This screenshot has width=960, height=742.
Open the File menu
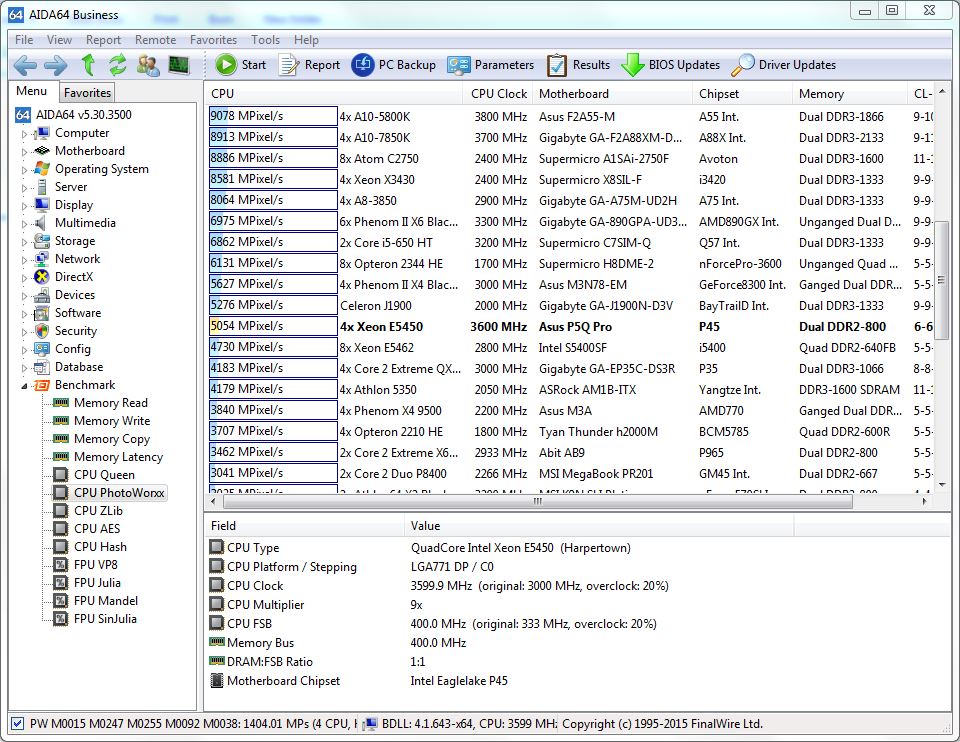click(24, 40)
